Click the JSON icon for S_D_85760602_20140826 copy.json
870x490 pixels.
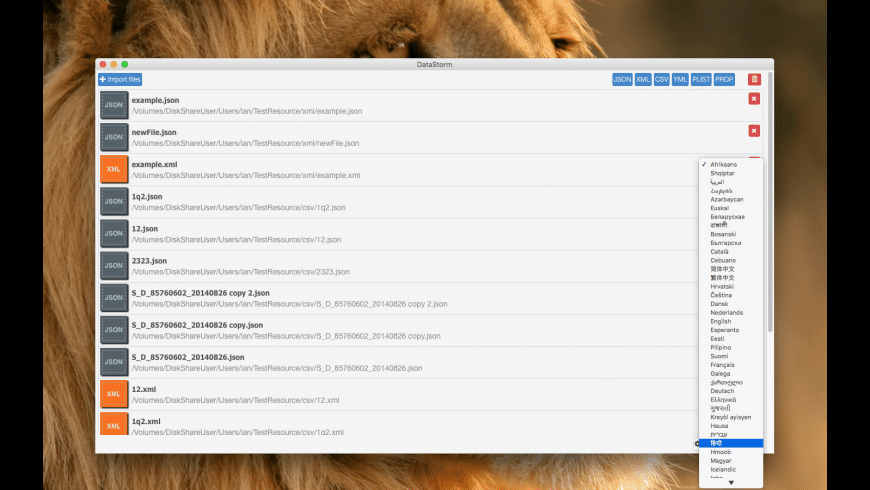click(x=114, y=330)
